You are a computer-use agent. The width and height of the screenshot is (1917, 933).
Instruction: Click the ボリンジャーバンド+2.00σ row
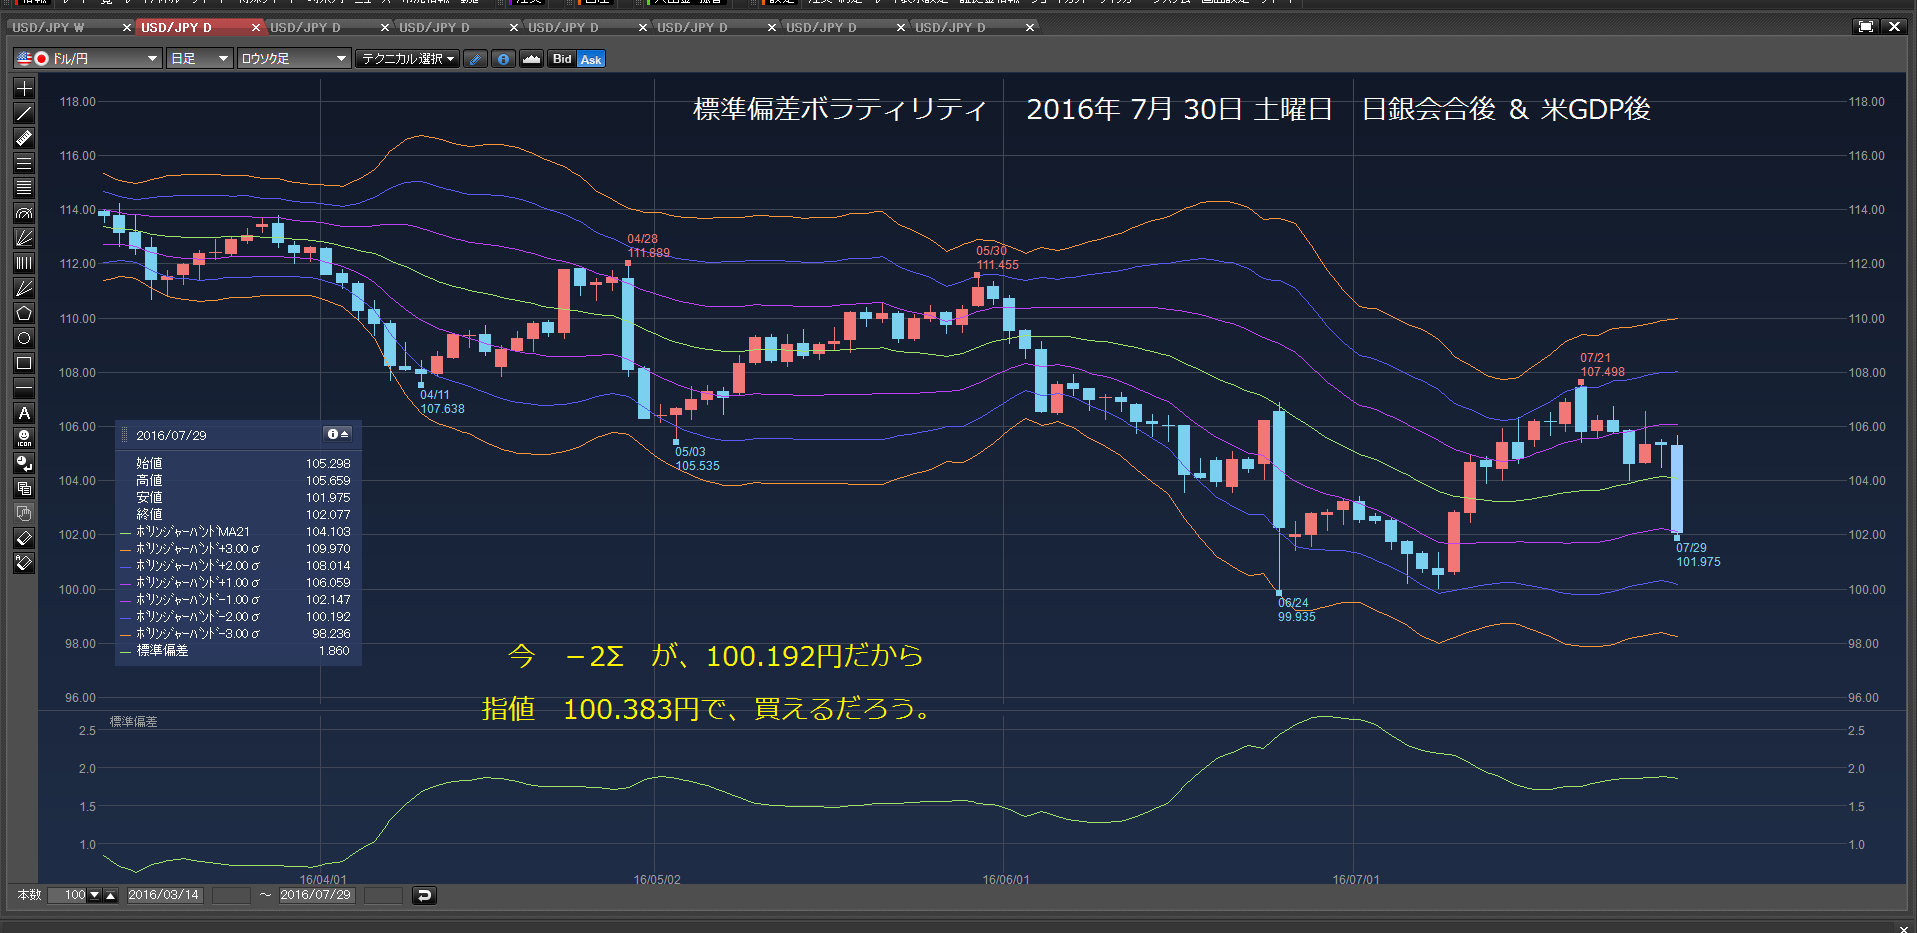[x=238, y=565]
